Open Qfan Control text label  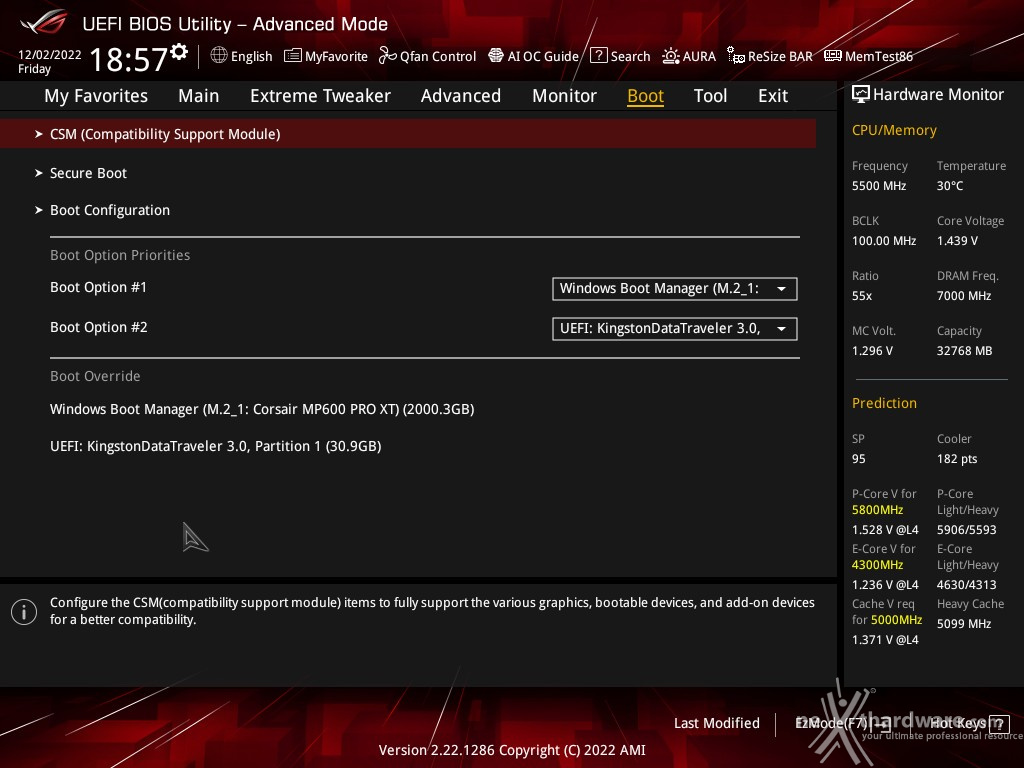(438, 57)
